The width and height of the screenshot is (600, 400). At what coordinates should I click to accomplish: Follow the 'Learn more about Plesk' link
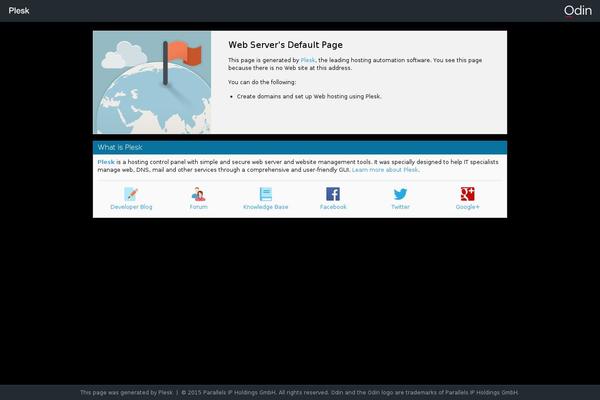coord(385,170)
